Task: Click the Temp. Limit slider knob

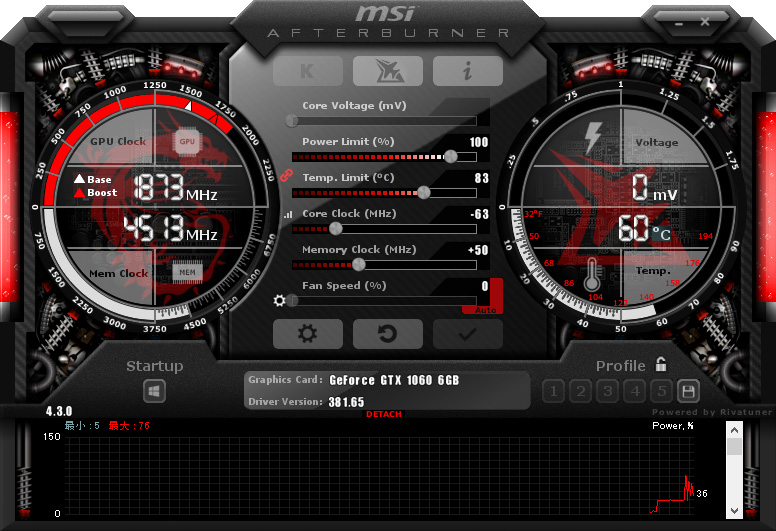Action: [x=424, y=193]
